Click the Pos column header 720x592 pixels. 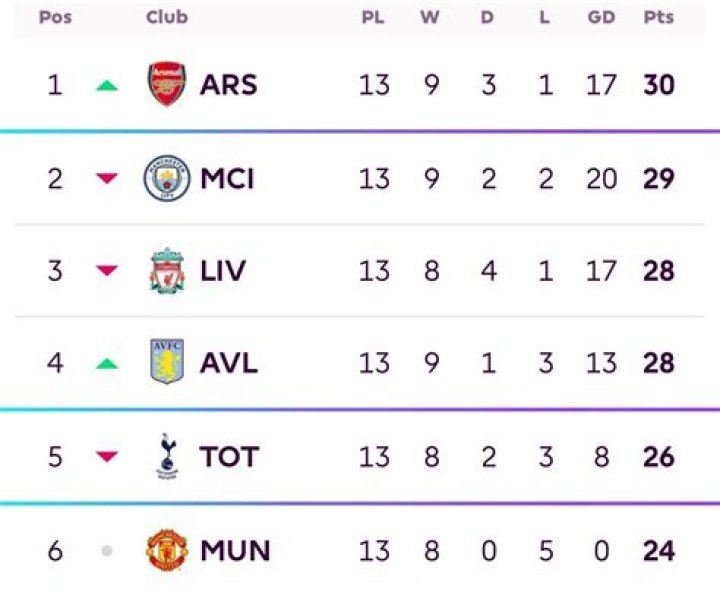(x=54, y=18)
